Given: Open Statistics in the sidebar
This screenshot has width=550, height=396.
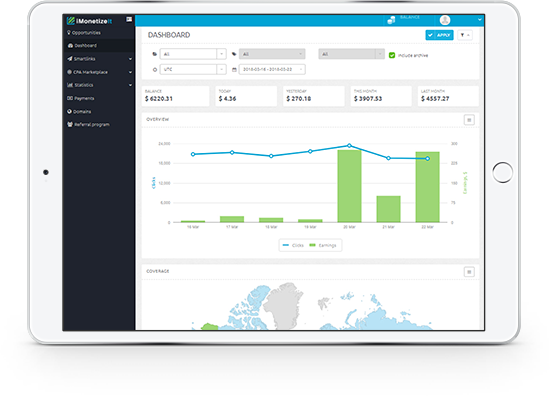Looking at the screenshot, I should click(99, 85).
